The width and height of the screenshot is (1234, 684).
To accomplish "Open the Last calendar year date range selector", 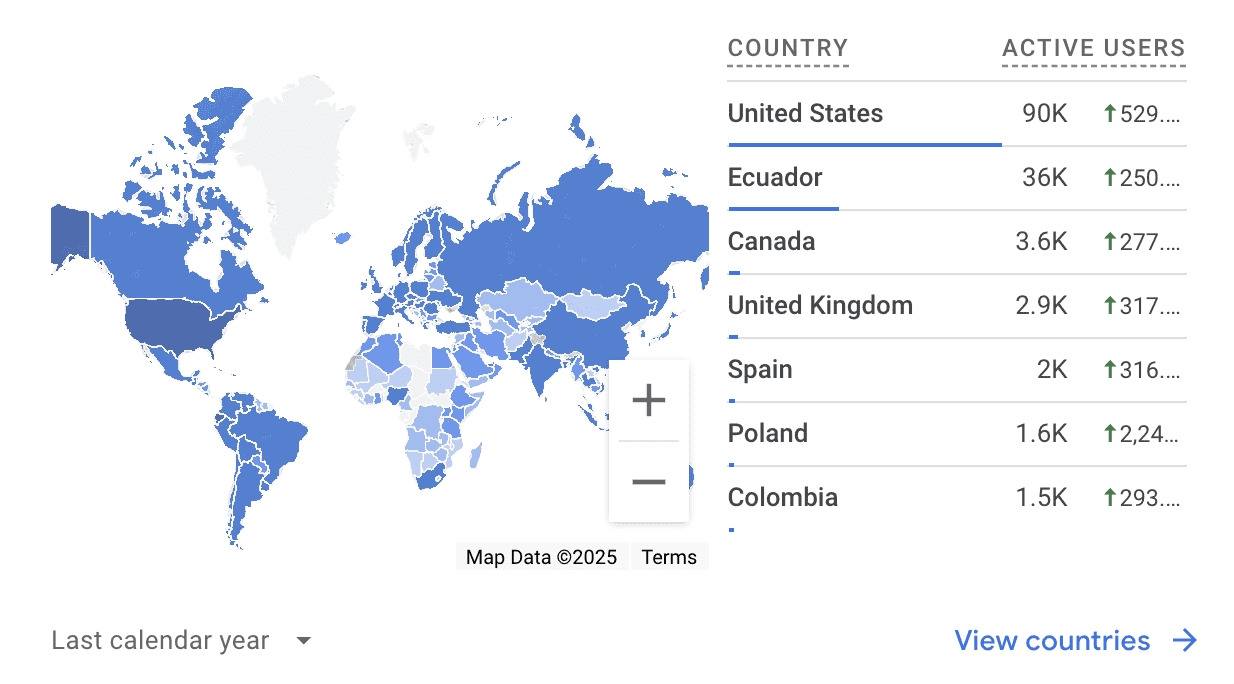I will (160, 640).
